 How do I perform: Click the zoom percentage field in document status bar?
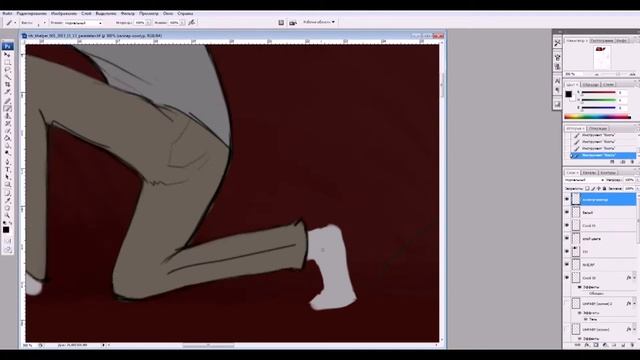pyautogui.click(x=28, y=345)
